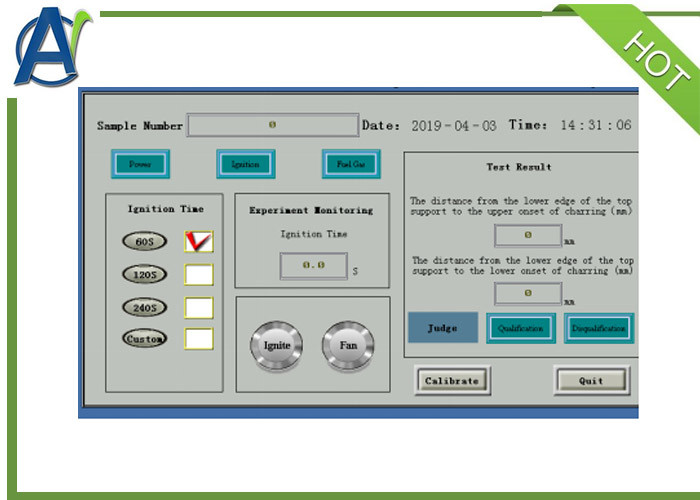Click the Sample Number input field
This screenshot has height=500, width=700.
tap(272, 125)
